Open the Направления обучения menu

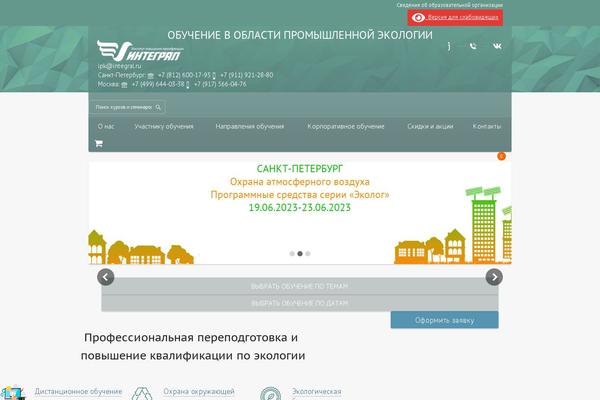click(x=249, y=126)
